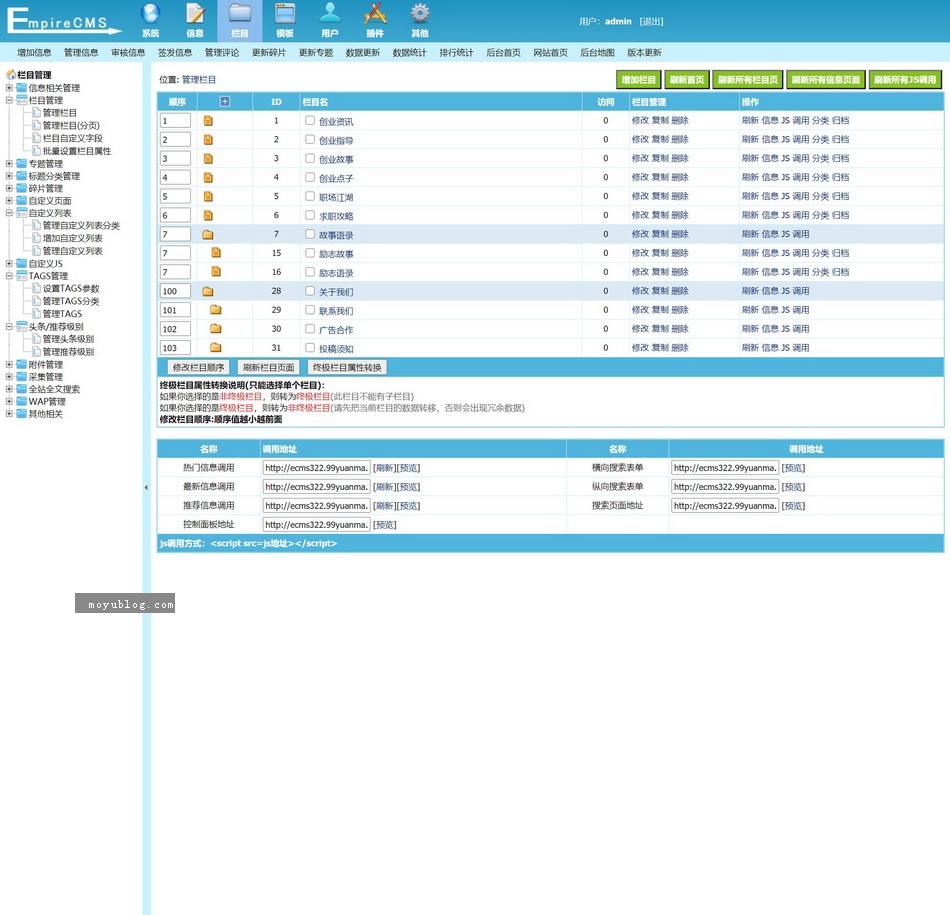The image size is (950, 915).
Task: Click the 热门信息调用 URL field
Action: click(317, 468)
